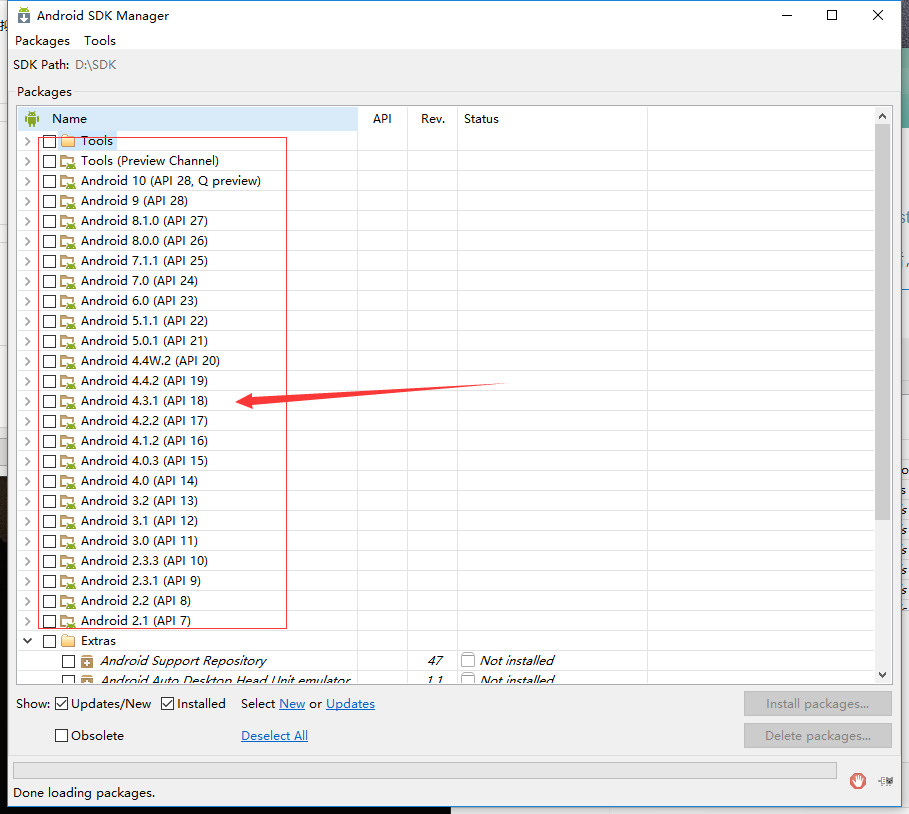Viewport: 909px width, 814px height.
Task: Click the scrollbar down arrow
Action: click(882, 675)
